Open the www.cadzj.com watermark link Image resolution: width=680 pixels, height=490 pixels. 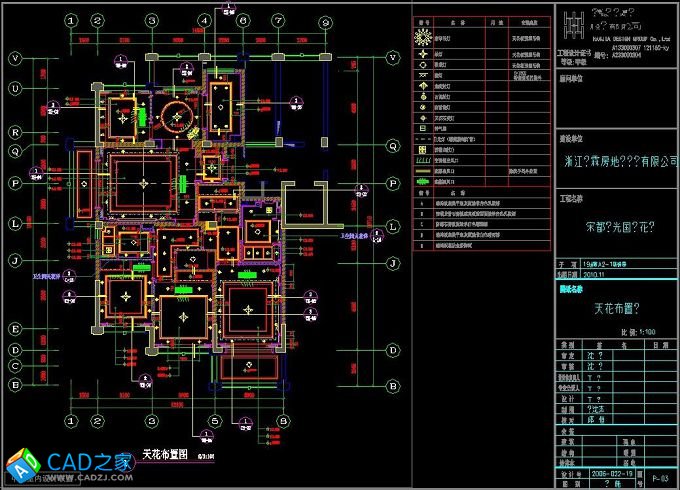click(x=100, y=480)
